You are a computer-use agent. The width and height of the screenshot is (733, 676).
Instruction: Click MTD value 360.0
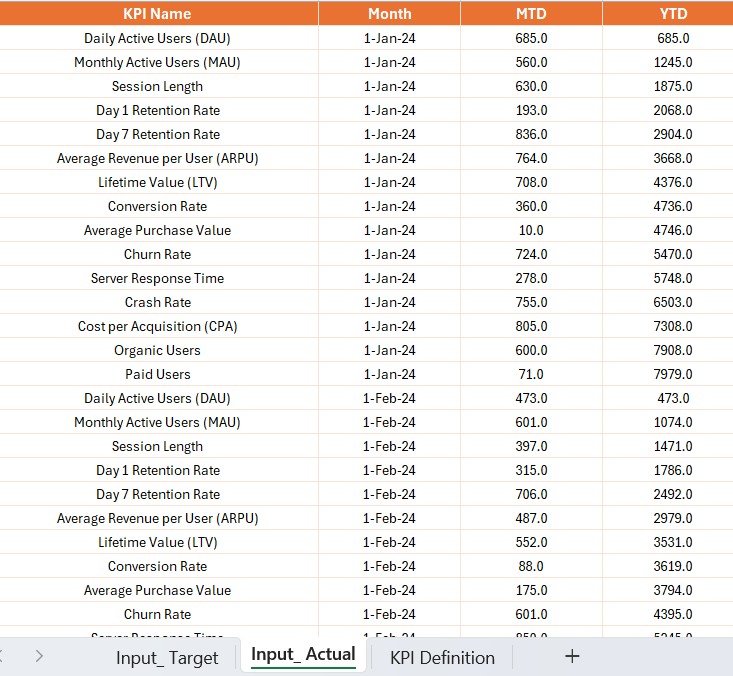531,206
